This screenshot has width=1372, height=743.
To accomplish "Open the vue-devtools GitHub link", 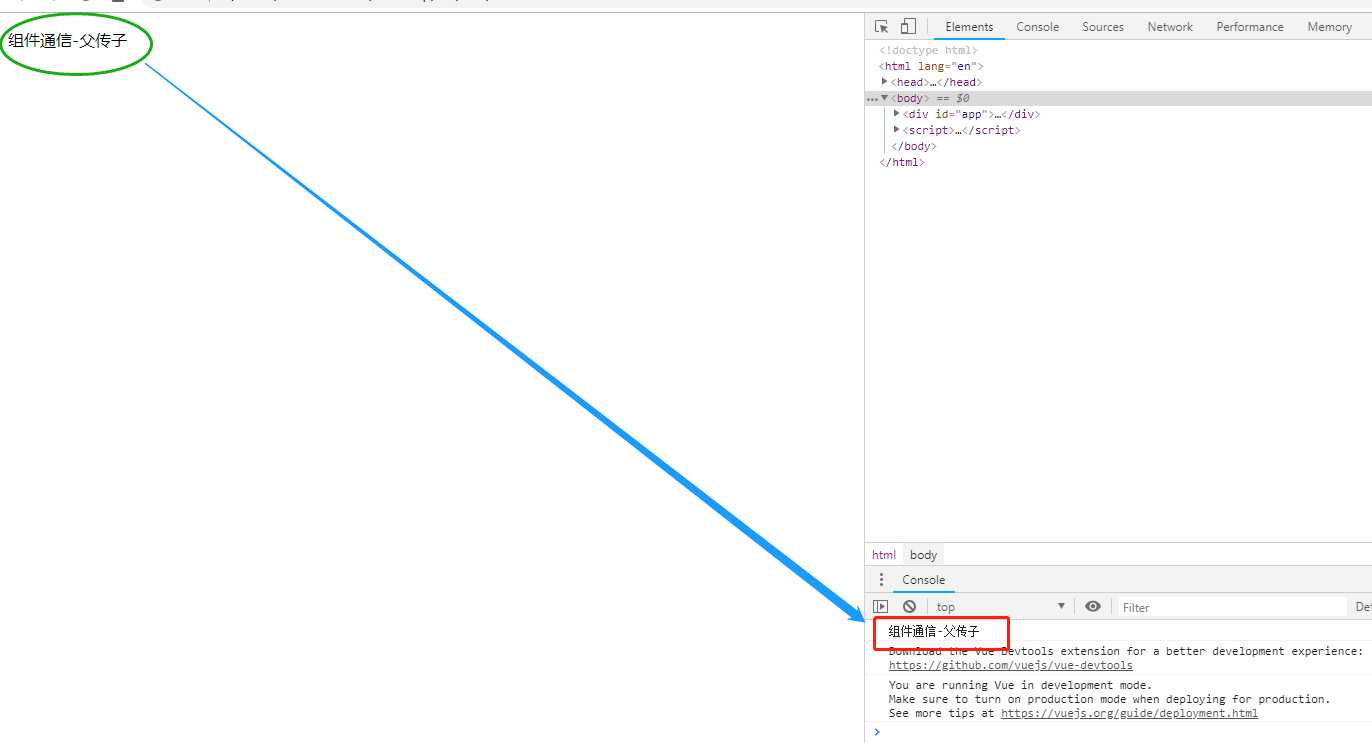I will point(1011,665).
